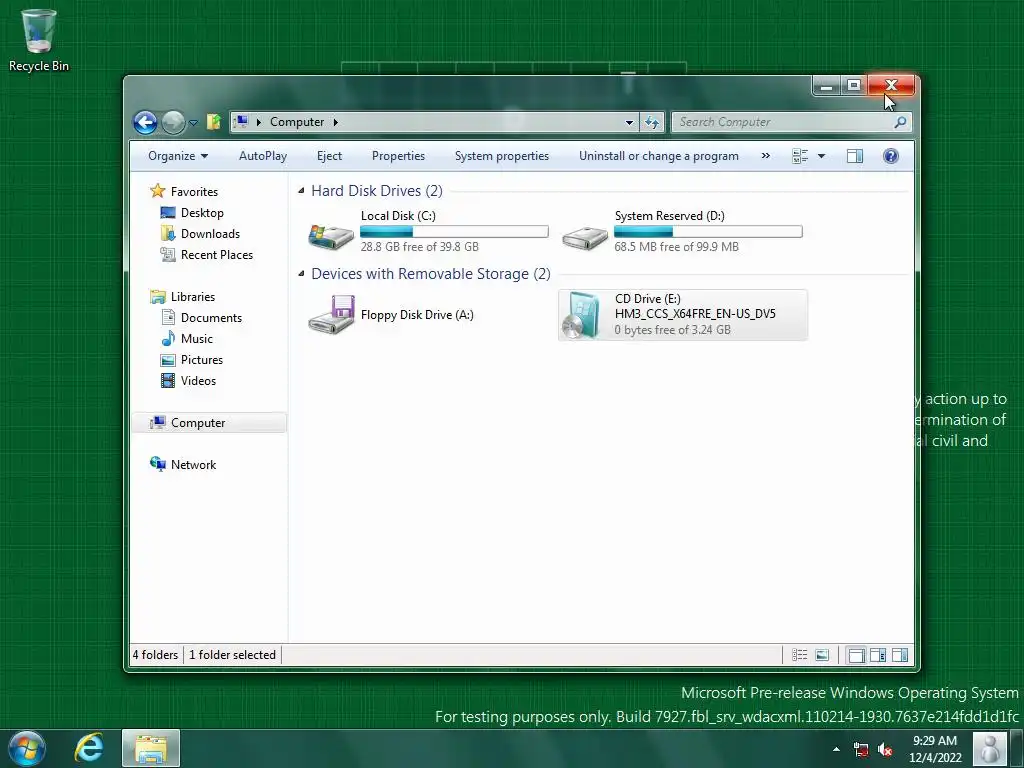The width and height of the screenshot is (1024, 768).
Task: Click the Hard Disk Drives (2) heading
Action: coord(377,191)
